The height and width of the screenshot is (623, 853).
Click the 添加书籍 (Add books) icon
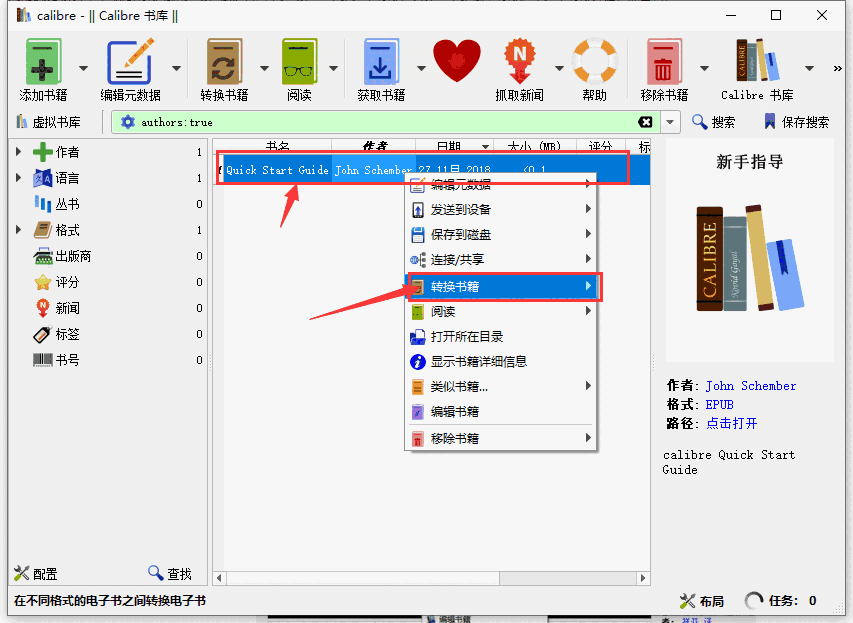(43, 61)
